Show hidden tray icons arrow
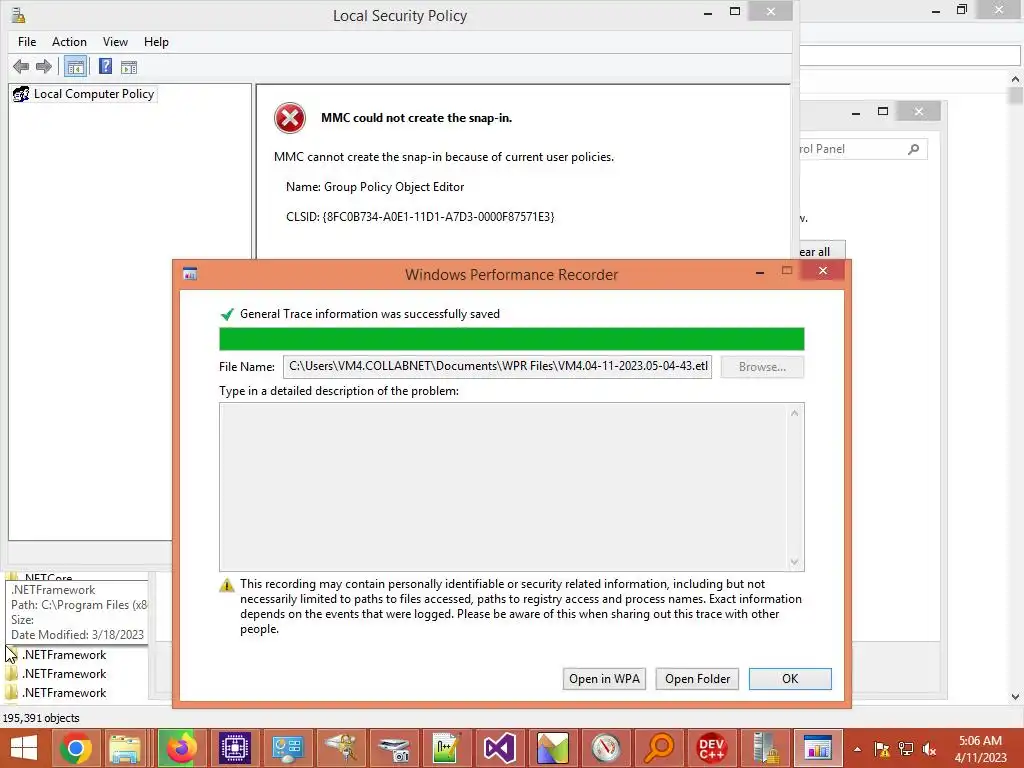 point(857,749)
